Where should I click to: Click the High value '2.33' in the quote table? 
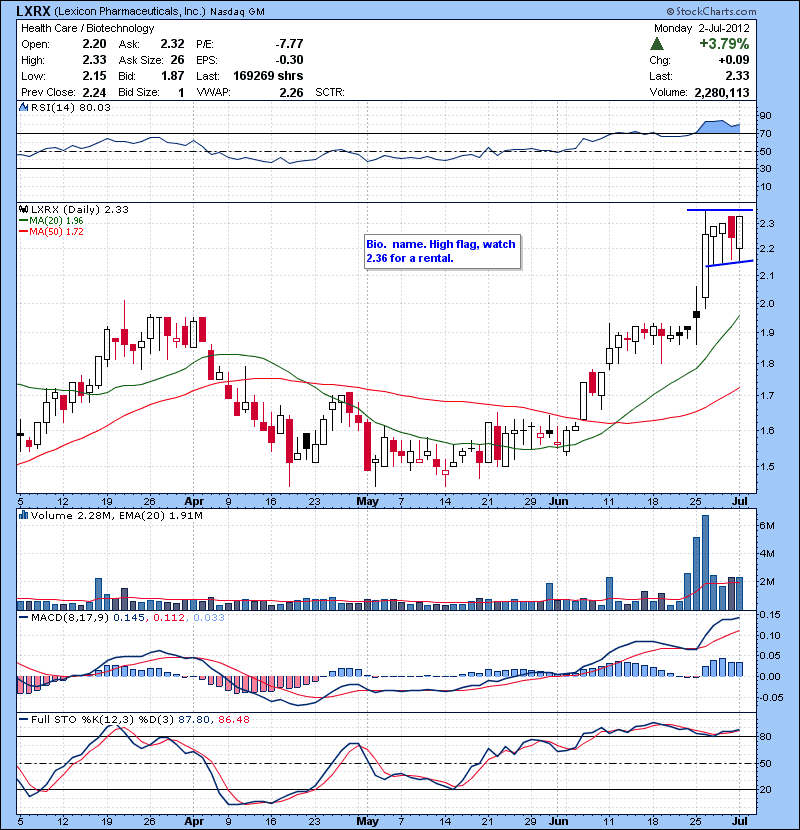click(x=94, y=60)
